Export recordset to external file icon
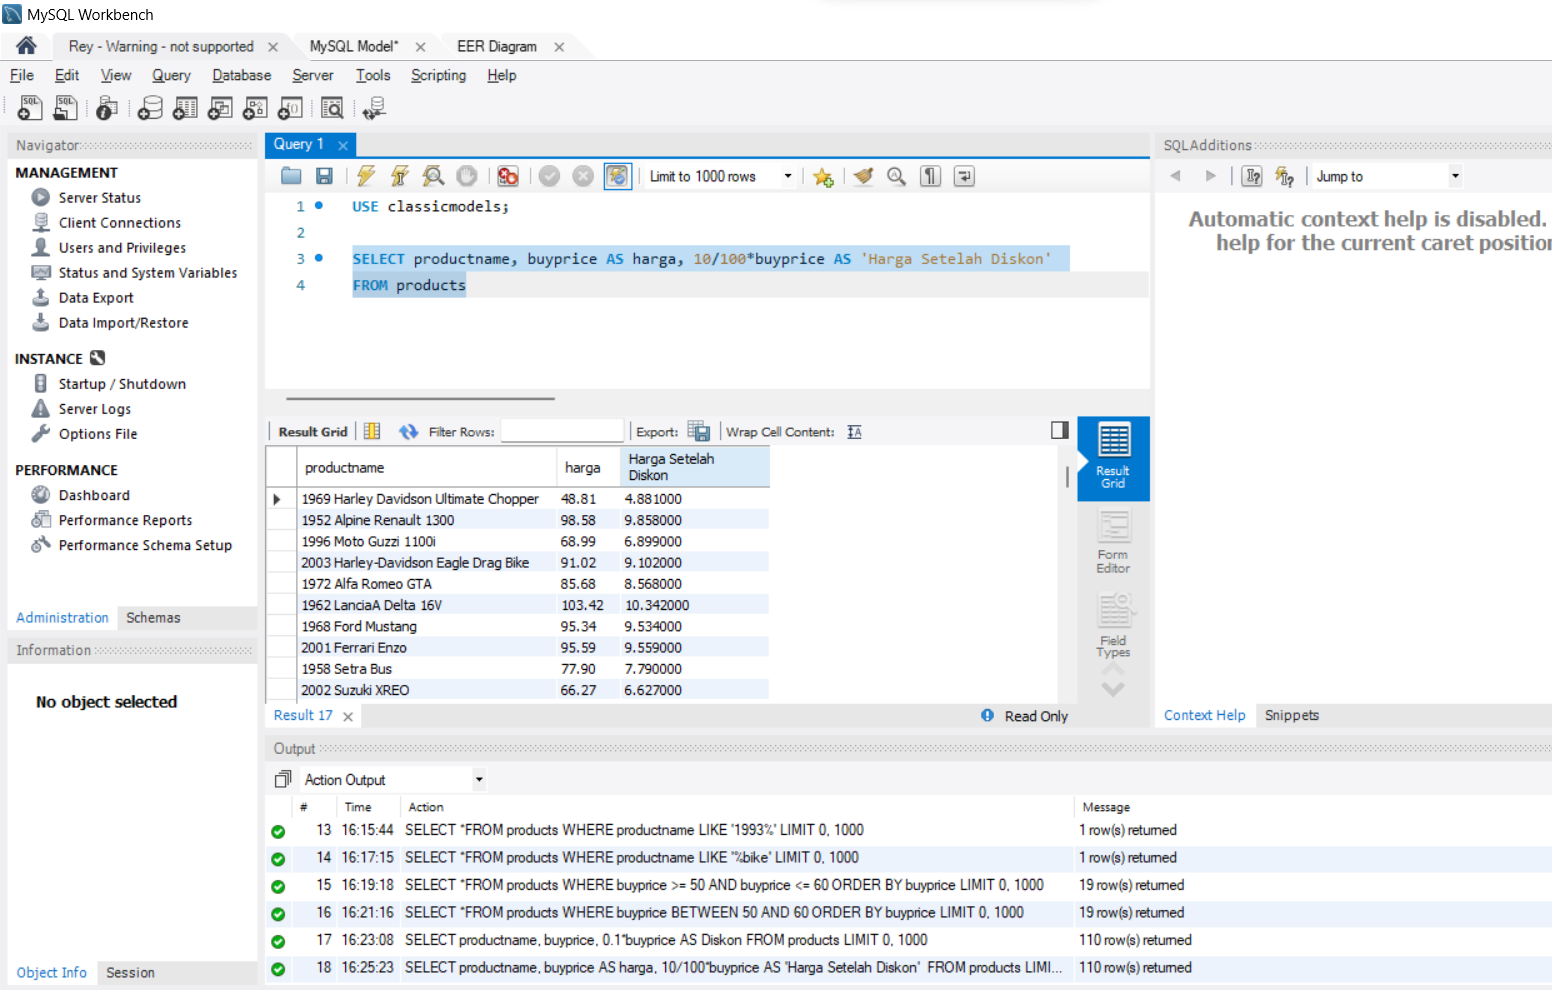The width and height of the screenshot is (1552, 990). [x=699, y=432]
